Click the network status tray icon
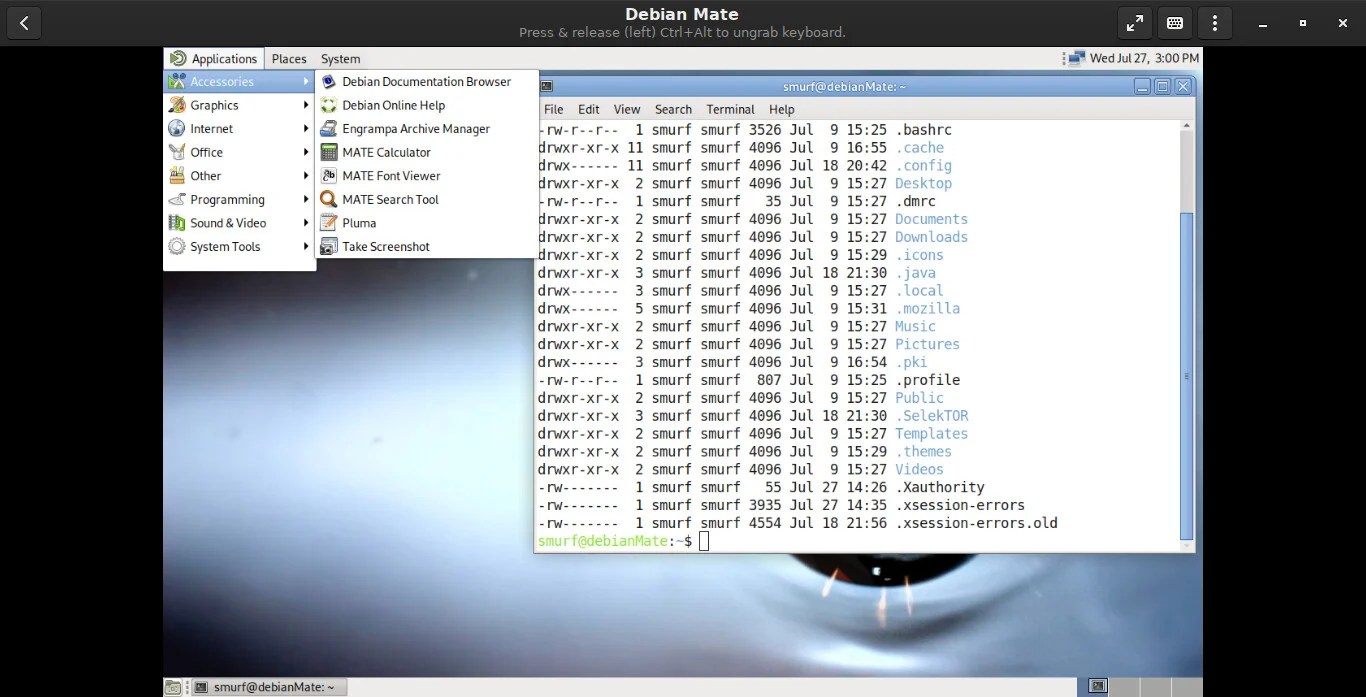This screenshot has height=697, width=1366. 1076,58
